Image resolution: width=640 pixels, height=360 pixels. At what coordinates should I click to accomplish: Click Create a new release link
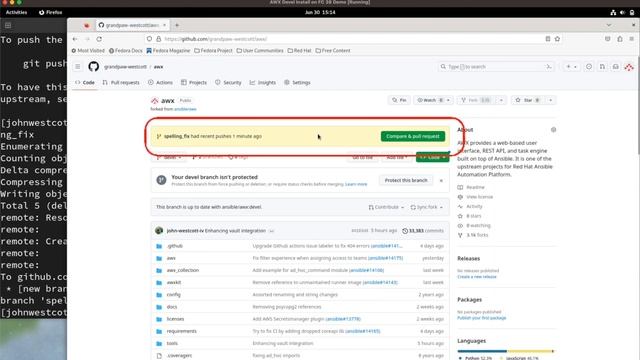click(477, 277)
